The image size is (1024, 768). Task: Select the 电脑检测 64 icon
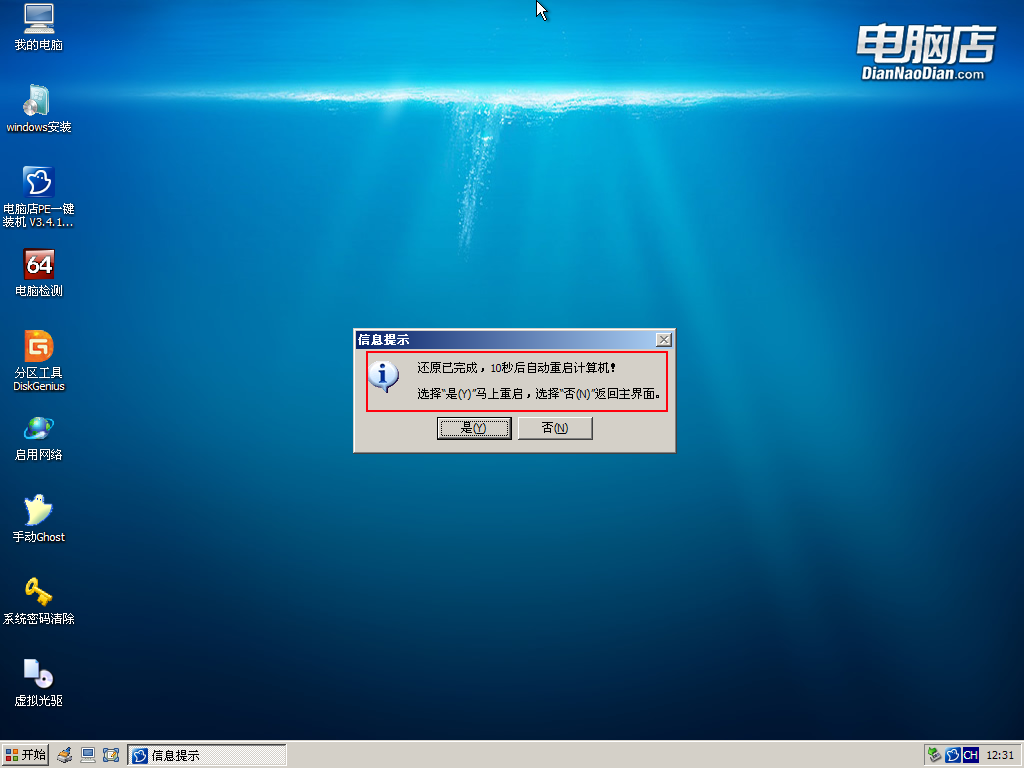[x=38, y=265]
